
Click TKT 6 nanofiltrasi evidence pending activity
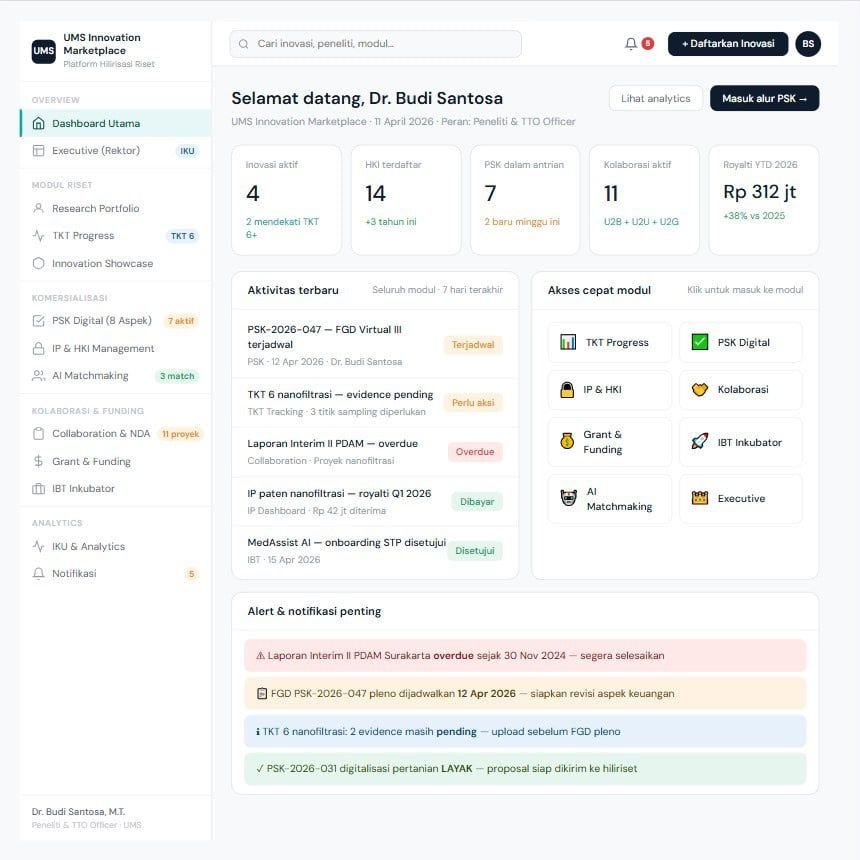click(375, 403)
